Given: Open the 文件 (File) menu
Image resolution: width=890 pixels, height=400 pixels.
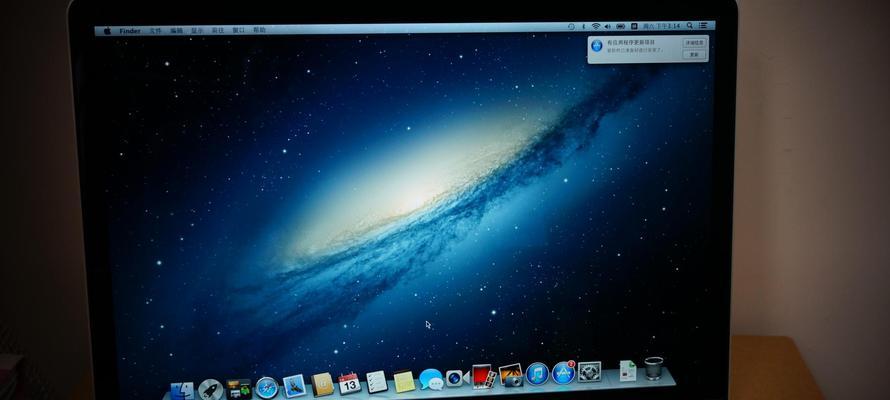Looking at the screenshot, I should tap(156, 31).
